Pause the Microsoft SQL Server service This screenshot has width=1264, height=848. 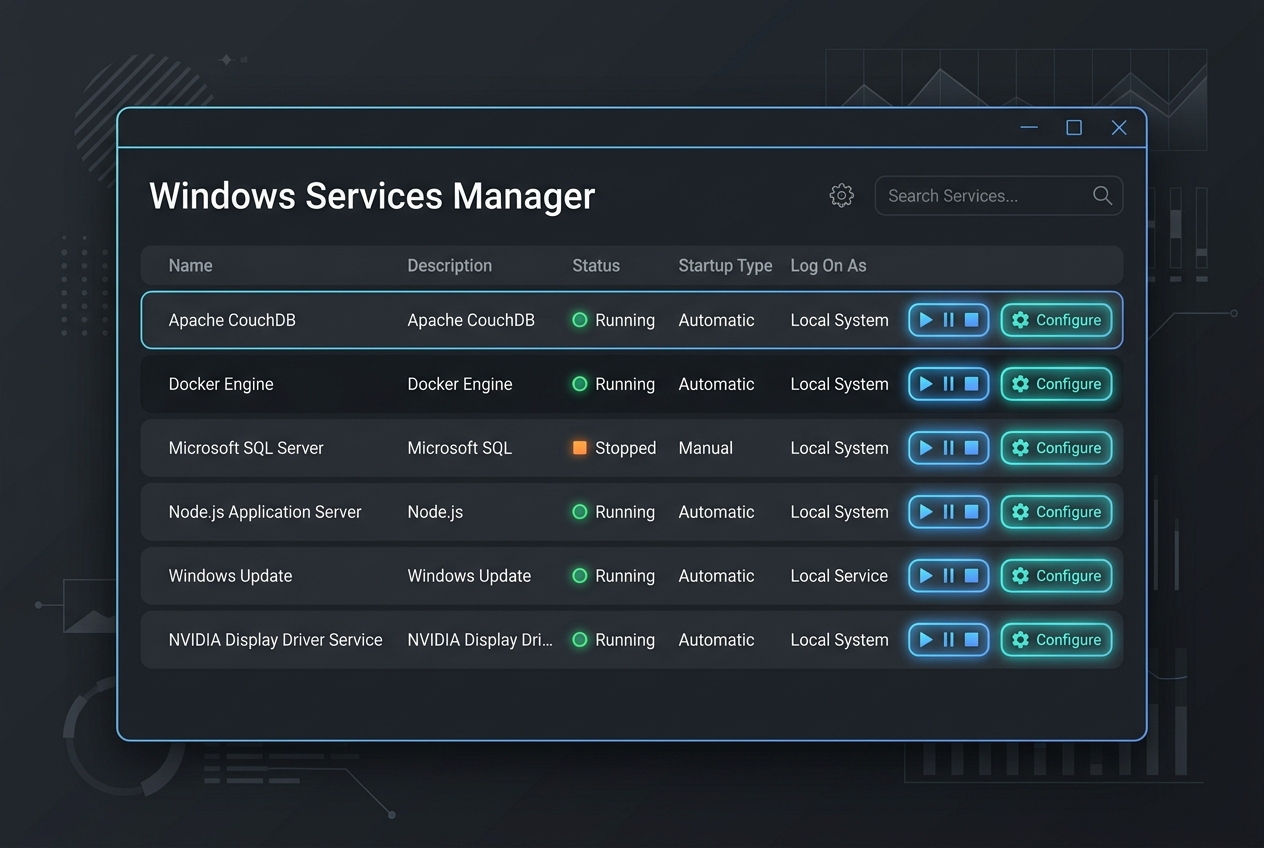click(948, 448)
